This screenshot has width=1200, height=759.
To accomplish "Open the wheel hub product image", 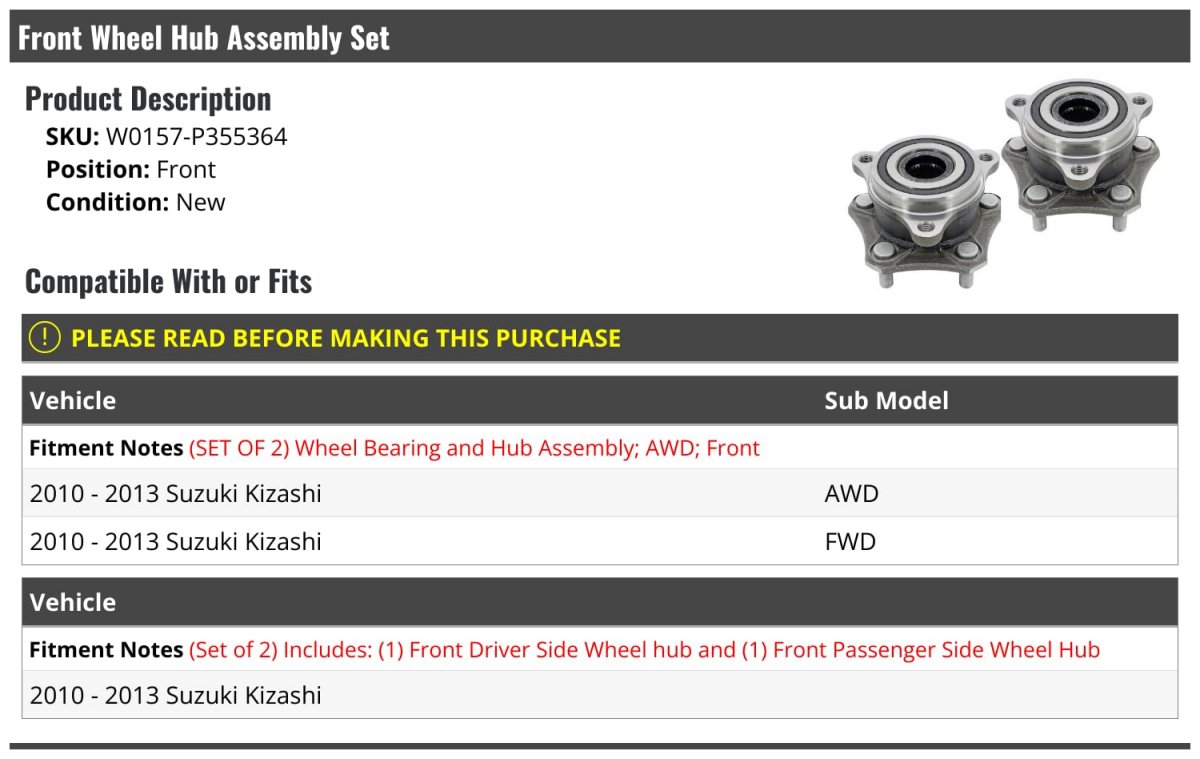I will click(1001, 183).
